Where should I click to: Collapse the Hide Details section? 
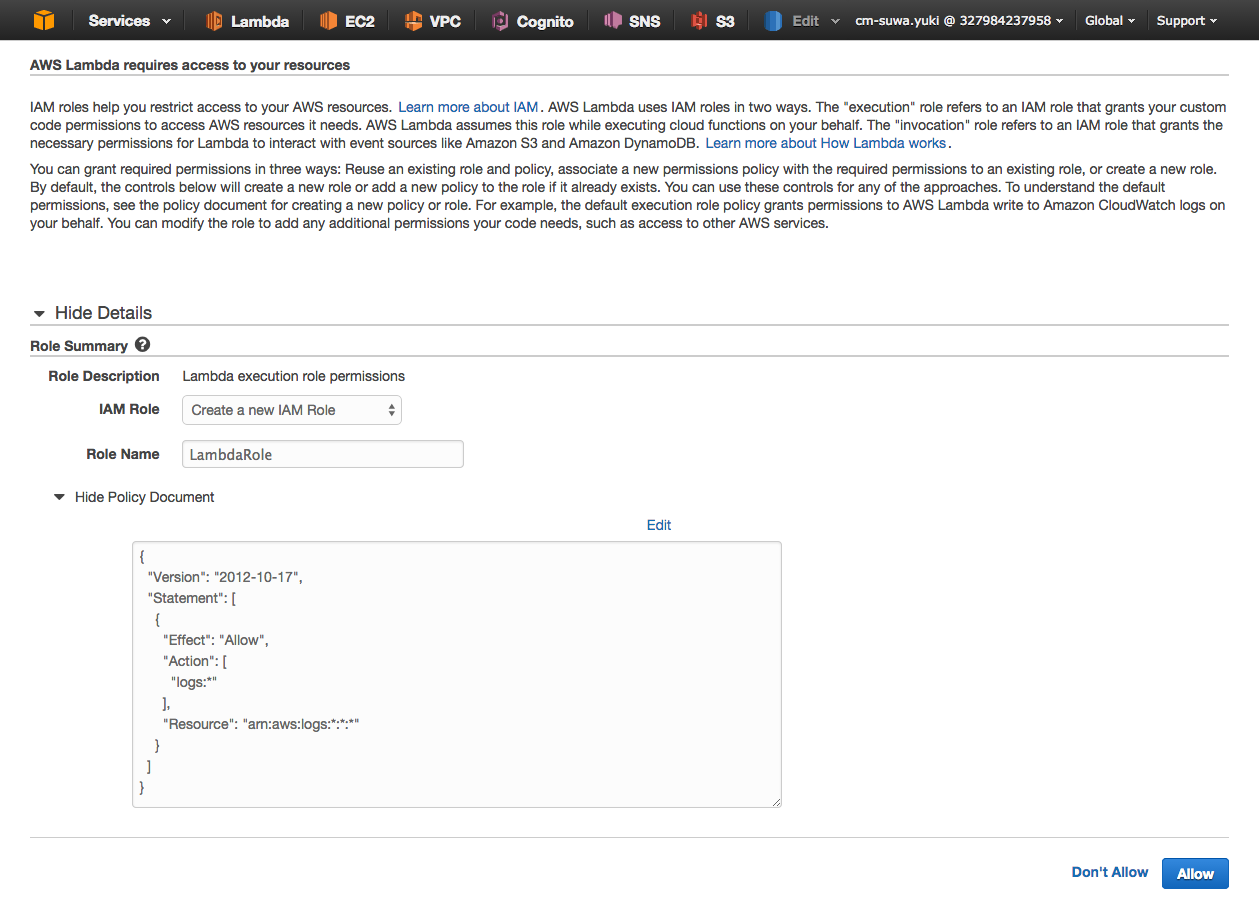pos(91,312)
